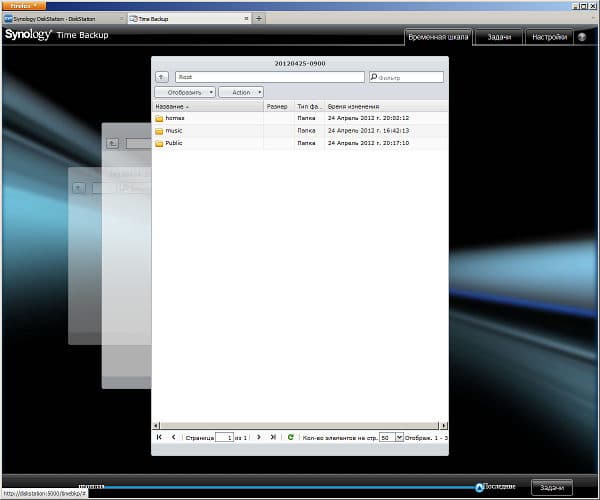Sort by the Размер column header

(x=279, y=106)
